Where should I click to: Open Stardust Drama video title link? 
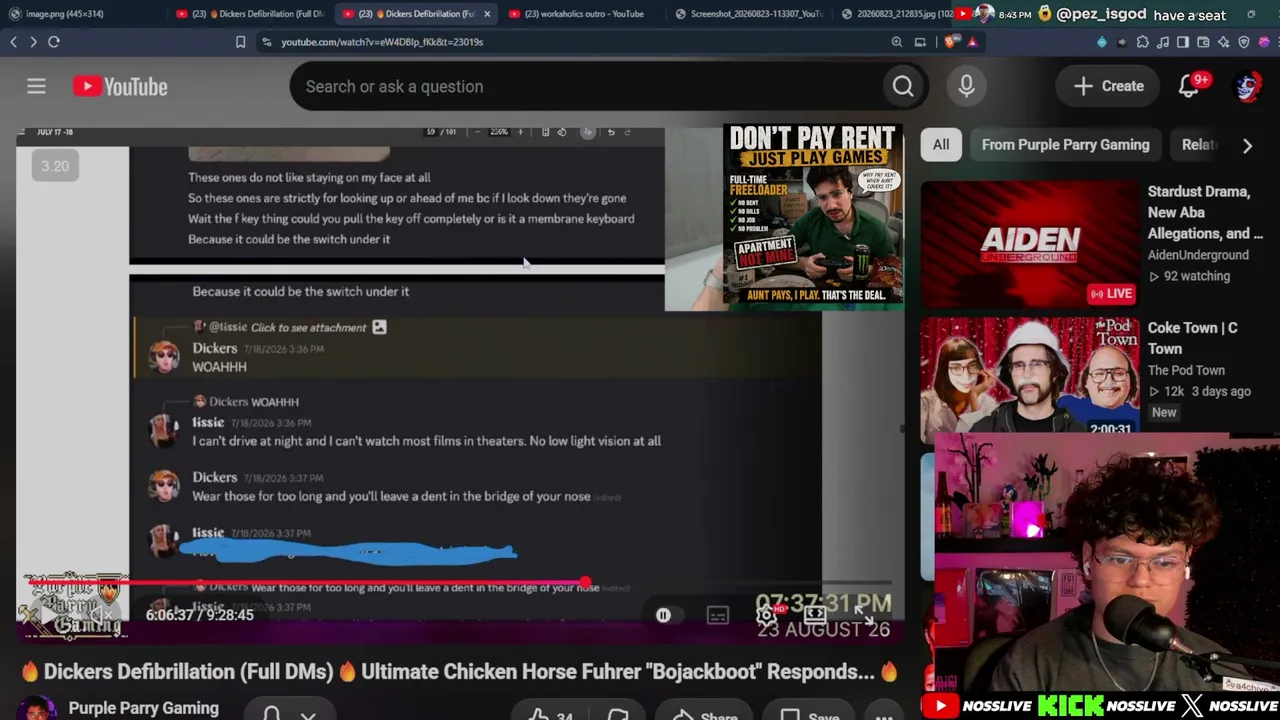tap(1206, 212)
